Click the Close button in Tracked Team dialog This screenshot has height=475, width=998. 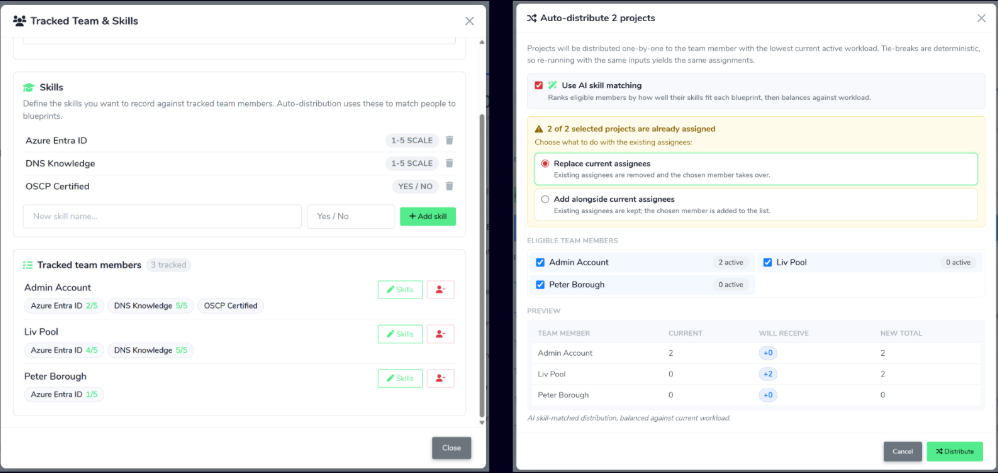(x=451, y=448)
